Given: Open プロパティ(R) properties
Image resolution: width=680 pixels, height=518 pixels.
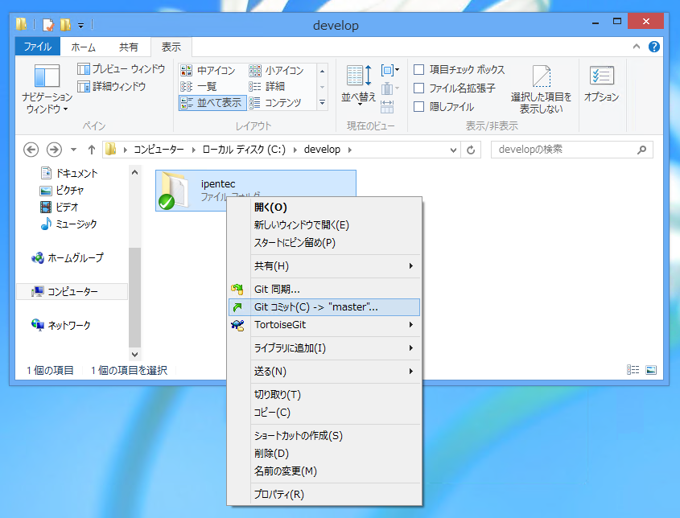Looking at the screenshot, I should coord(324,494).
